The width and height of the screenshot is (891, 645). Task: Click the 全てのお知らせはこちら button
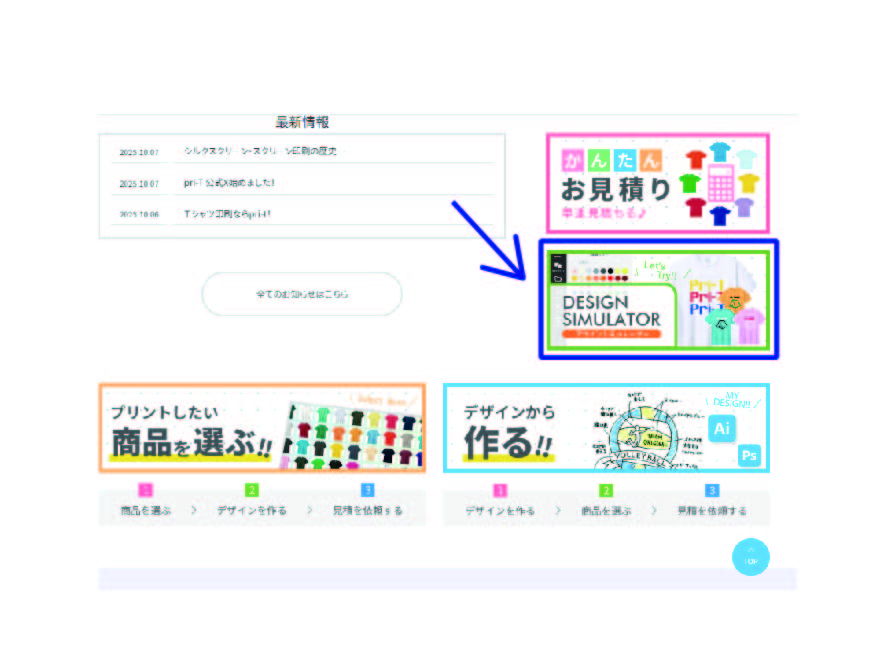302,294
